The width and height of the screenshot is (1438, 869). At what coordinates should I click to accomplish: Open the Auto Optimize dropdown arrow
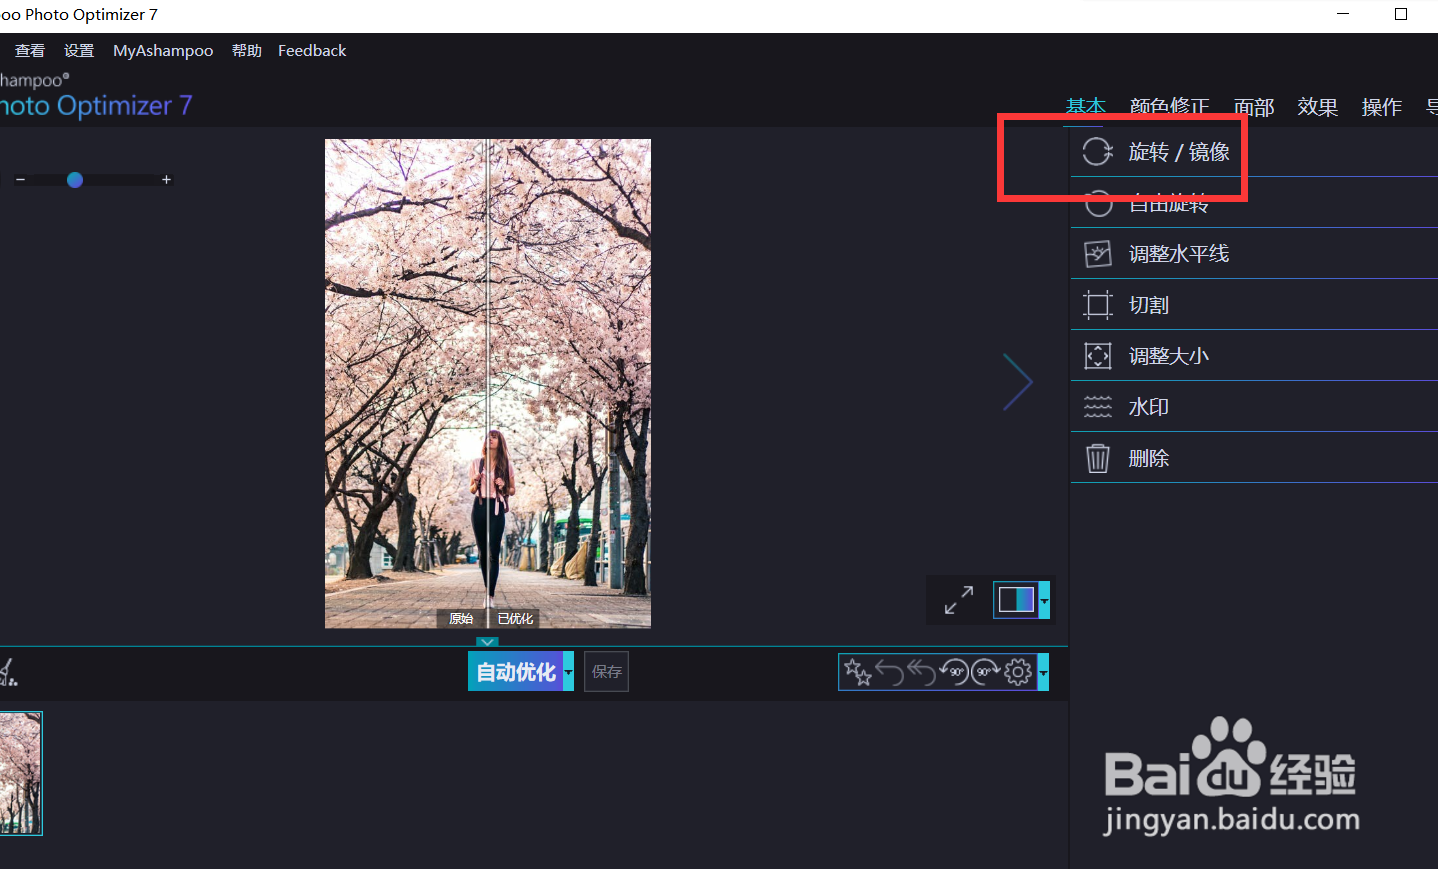click(568, 671)
